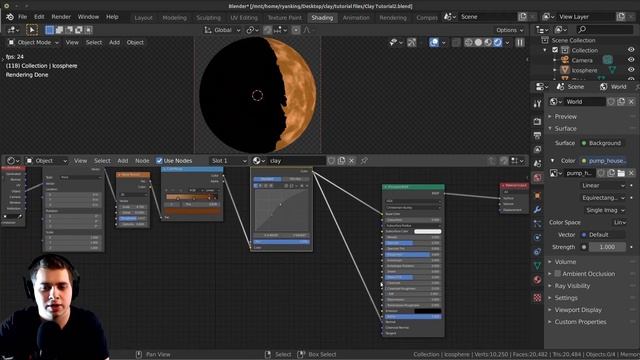Adjust the Strength 1.000 slider

(607, 247)
